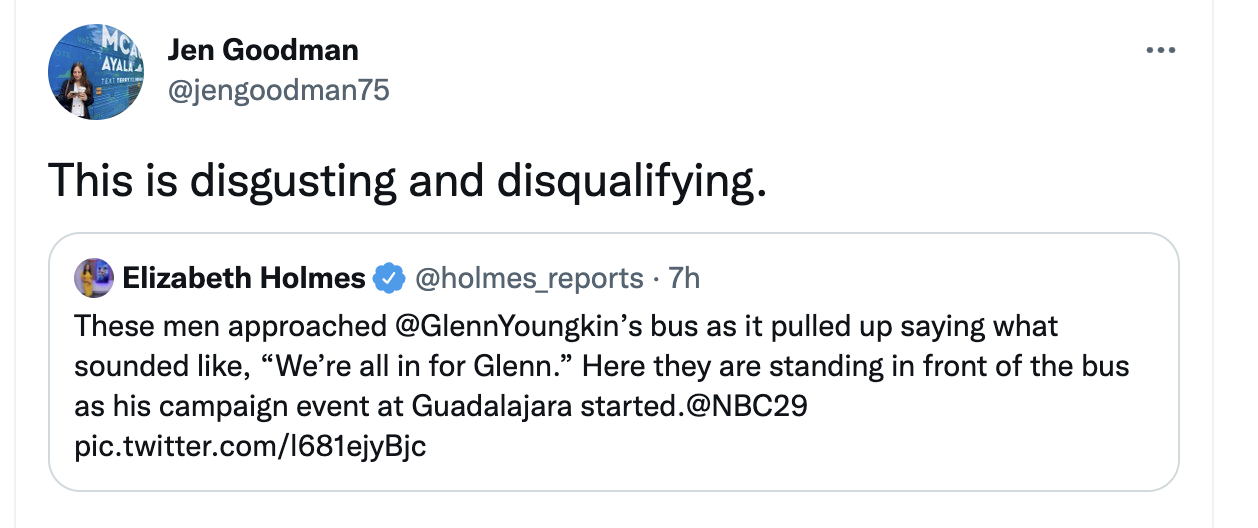The width and height of the screenshot is (1258, 528).
Task: Open Jen Goodman's profile via display name
Action: [263, 50]
